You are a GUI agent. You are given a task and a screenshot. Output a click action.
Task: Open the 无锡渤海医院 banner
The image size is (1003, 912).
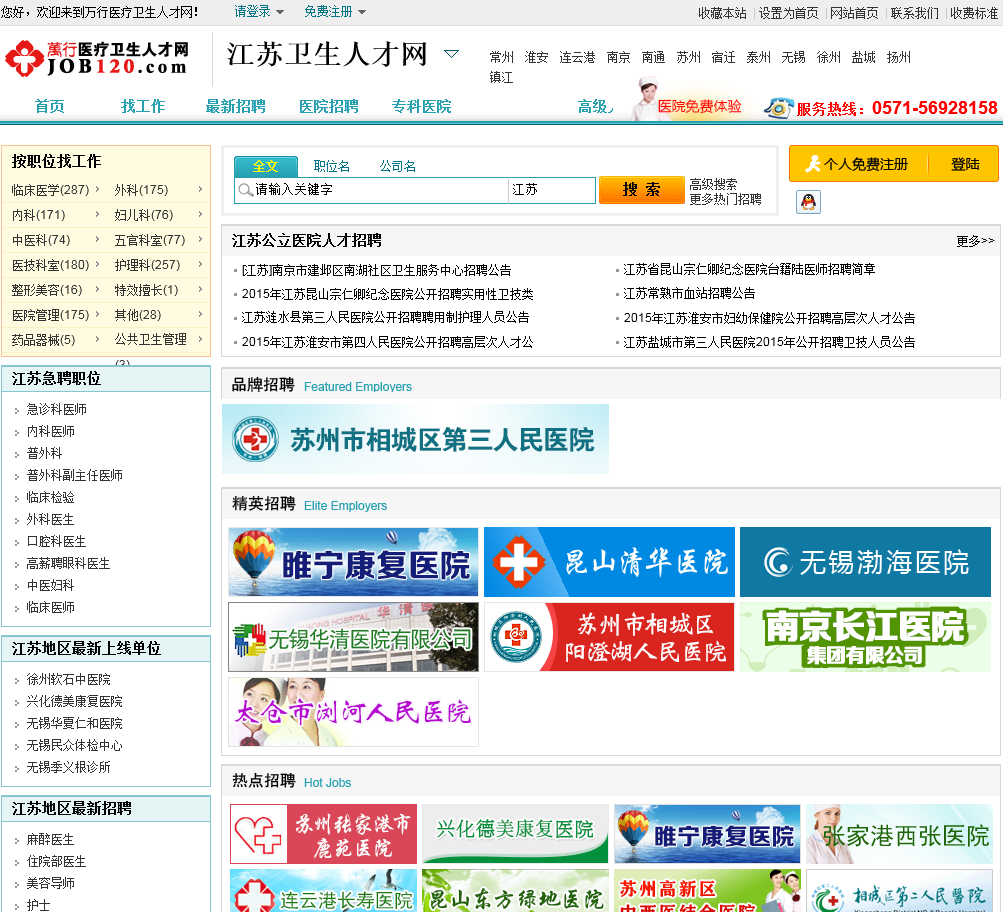[x=865, y=562]
